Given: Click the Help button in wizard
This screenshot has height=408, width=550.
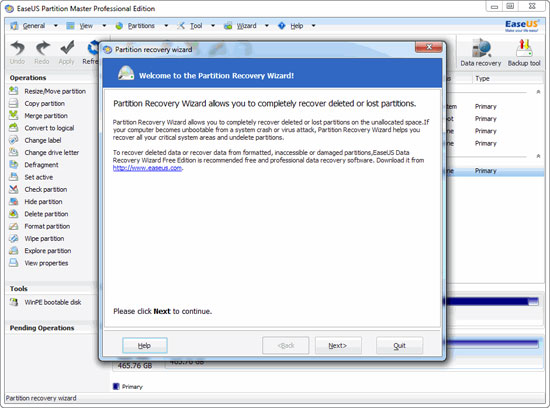Looking at the screenshot, I should (145, 346).
